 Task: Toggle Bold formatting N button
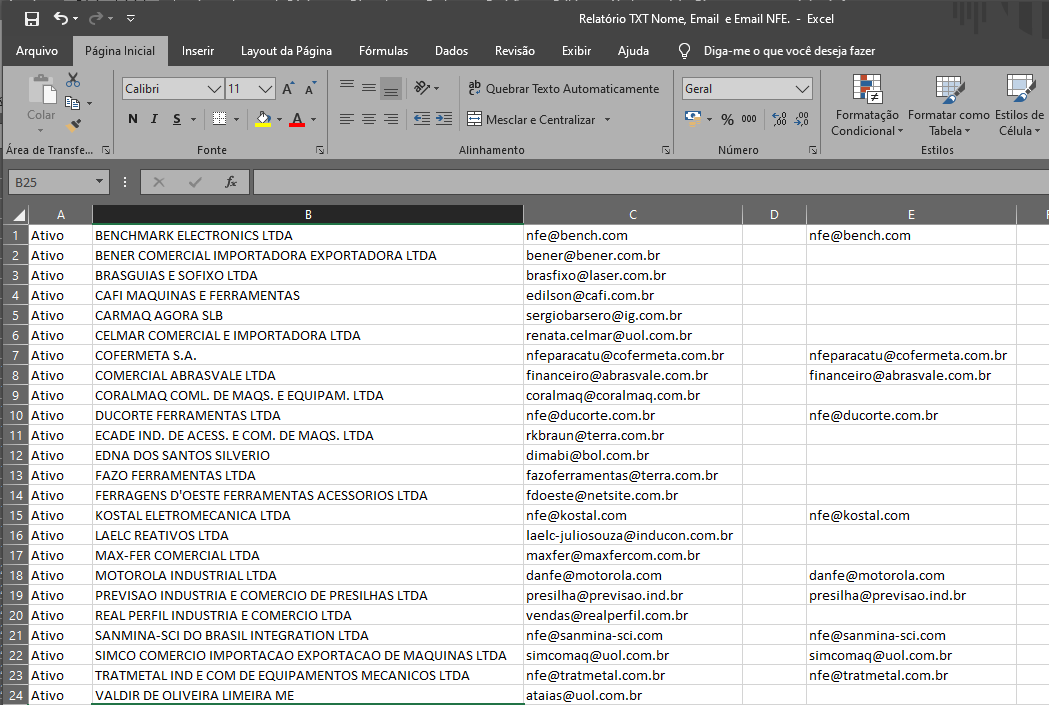point(132,119)
